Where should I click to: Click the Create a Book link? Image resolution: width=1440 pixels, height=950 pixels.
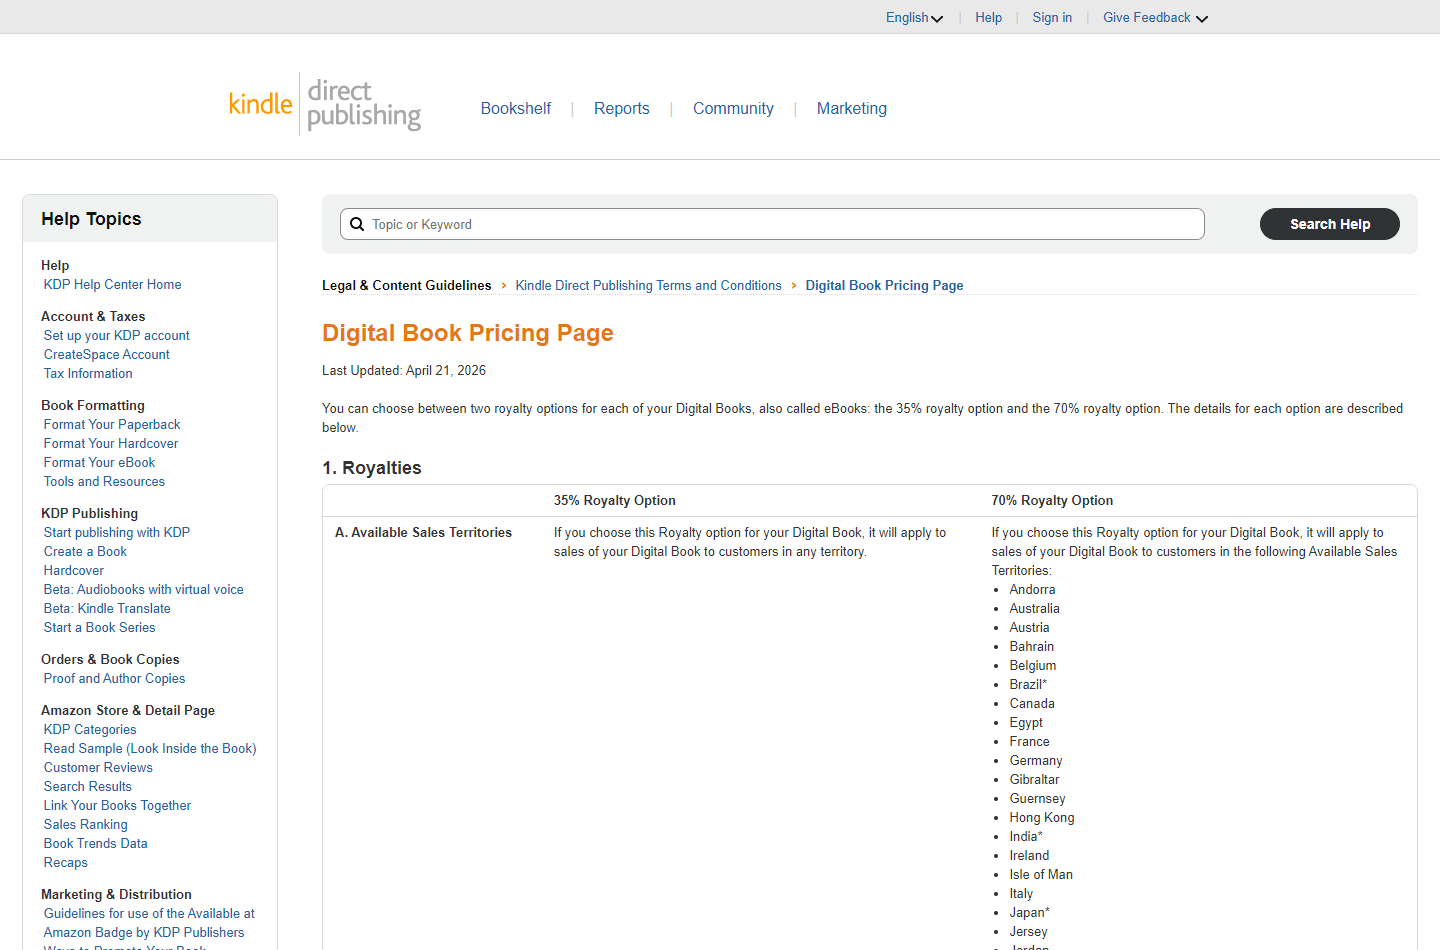[85, 552]
